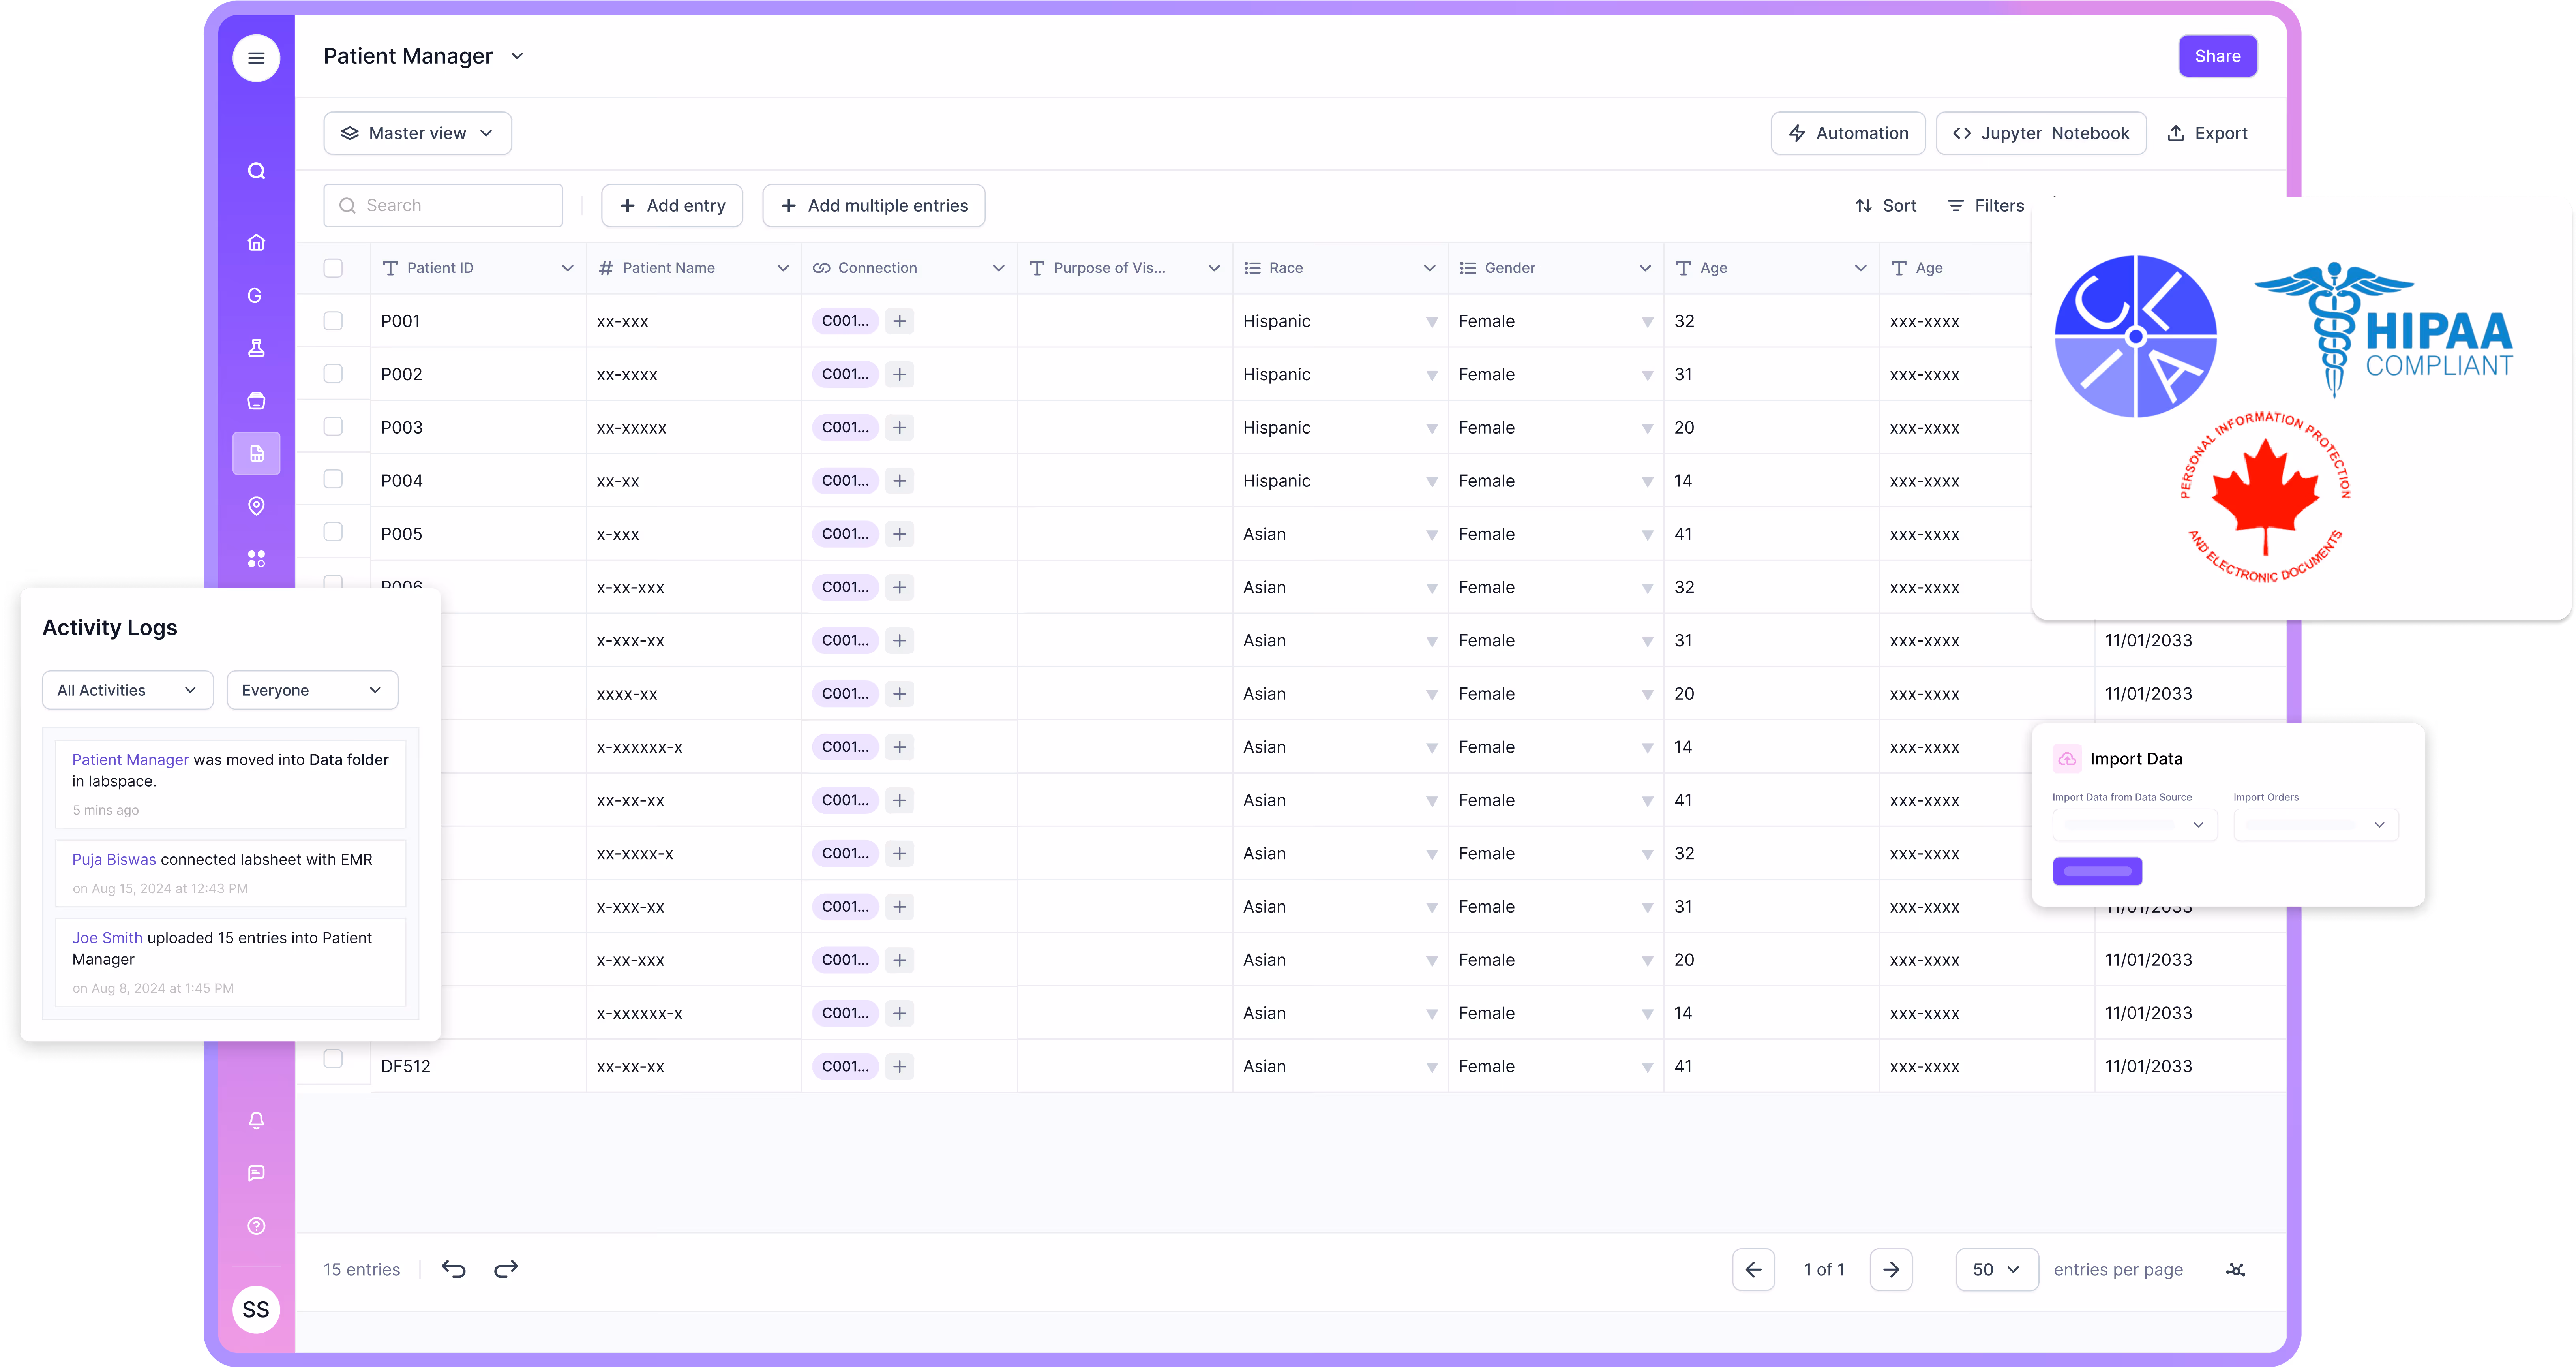
Task: Click the sidebar search icon
Action: click(256, 171)
